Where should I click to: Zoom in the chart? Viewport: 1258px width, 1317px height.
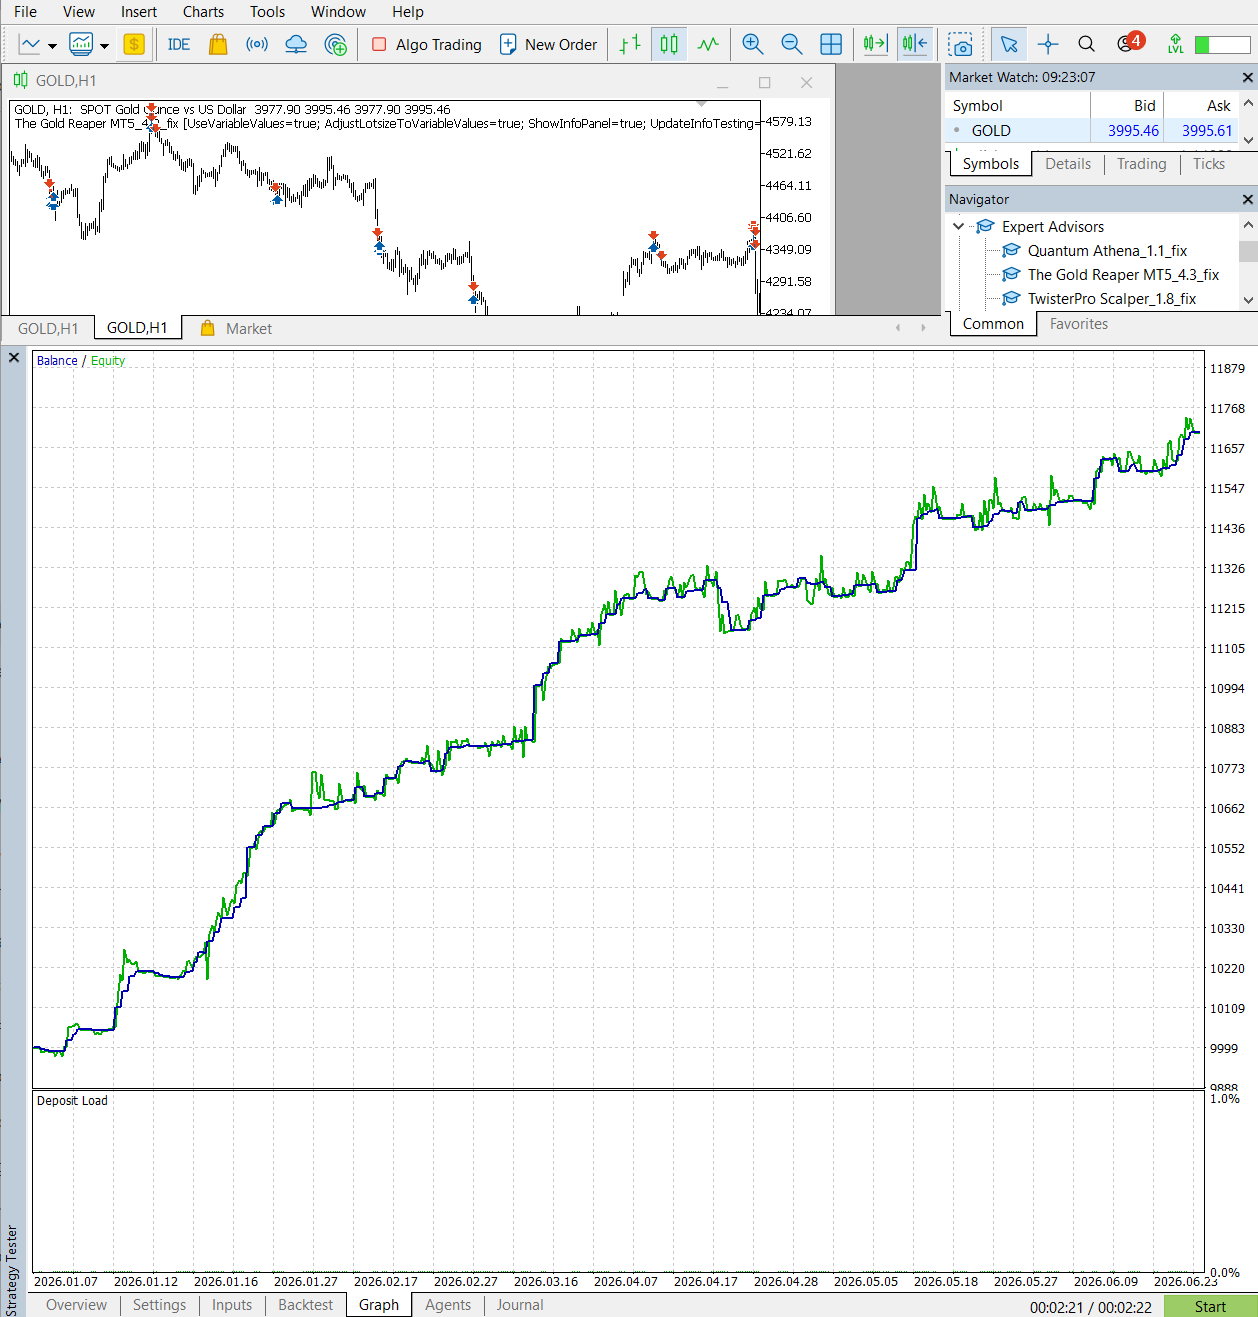click(753, 44)
